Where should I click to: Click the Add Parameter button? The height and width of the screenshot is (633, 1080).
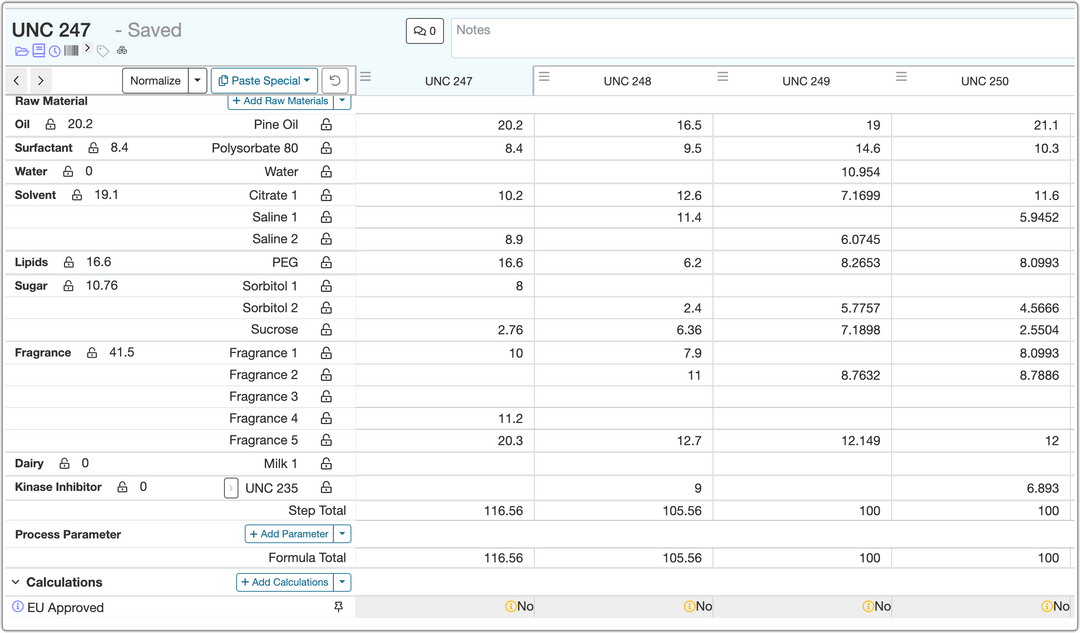[x=288, y=534]
